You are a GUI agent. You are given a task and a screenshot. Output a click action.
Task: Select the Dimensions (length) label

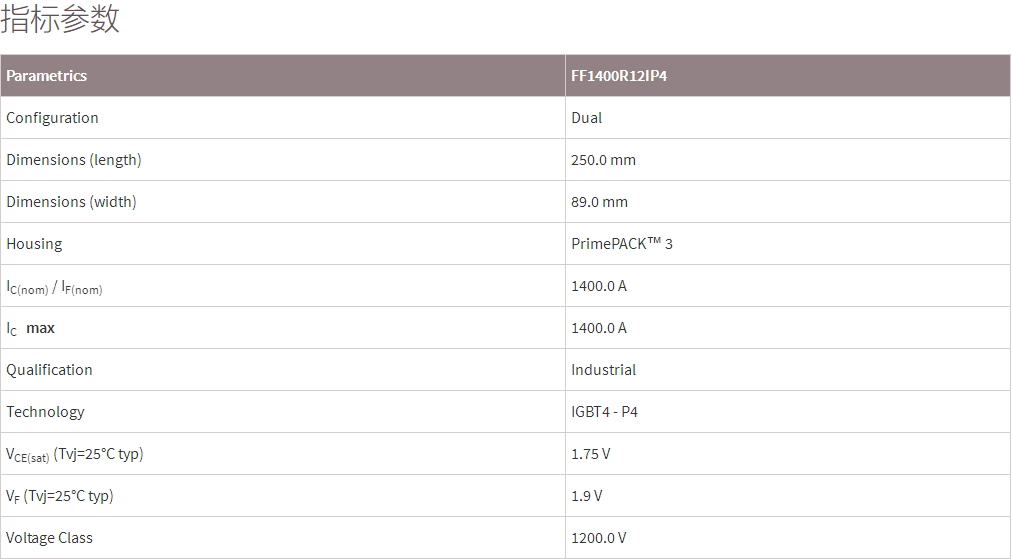(x=74, y=160)
